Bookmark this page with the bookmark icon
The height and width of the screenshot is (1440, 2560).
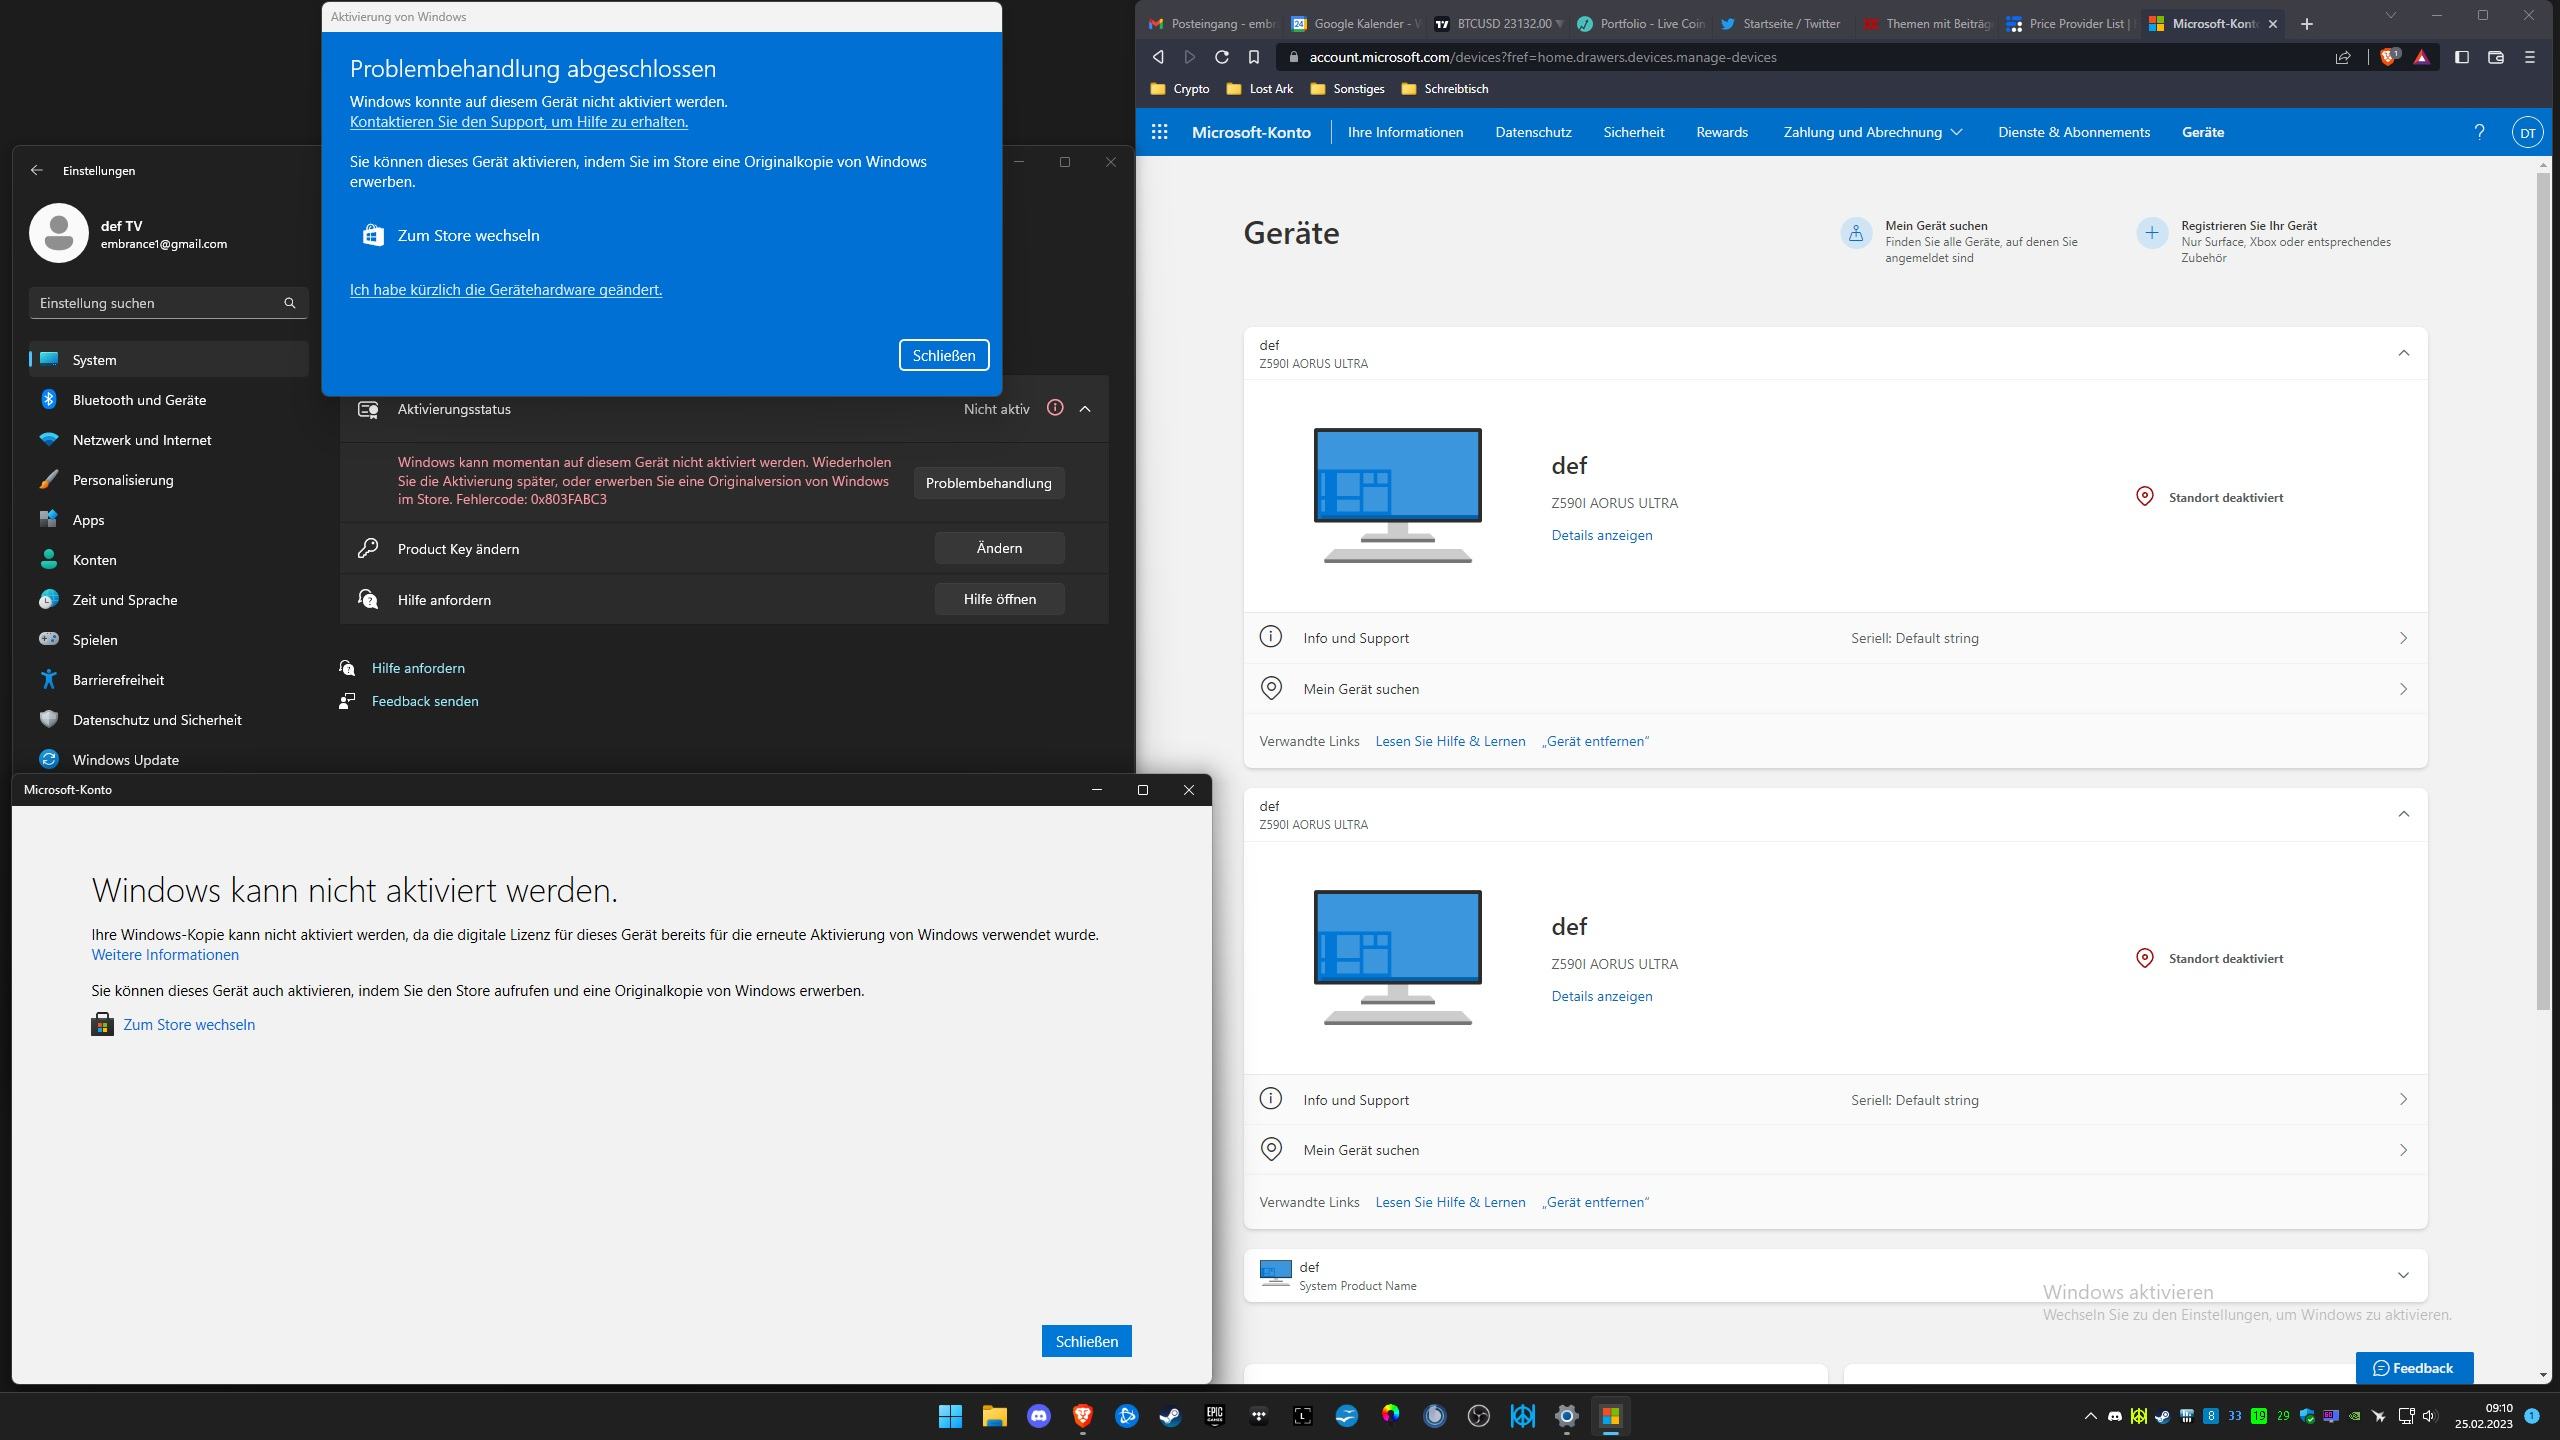(x=1254, y=57)
